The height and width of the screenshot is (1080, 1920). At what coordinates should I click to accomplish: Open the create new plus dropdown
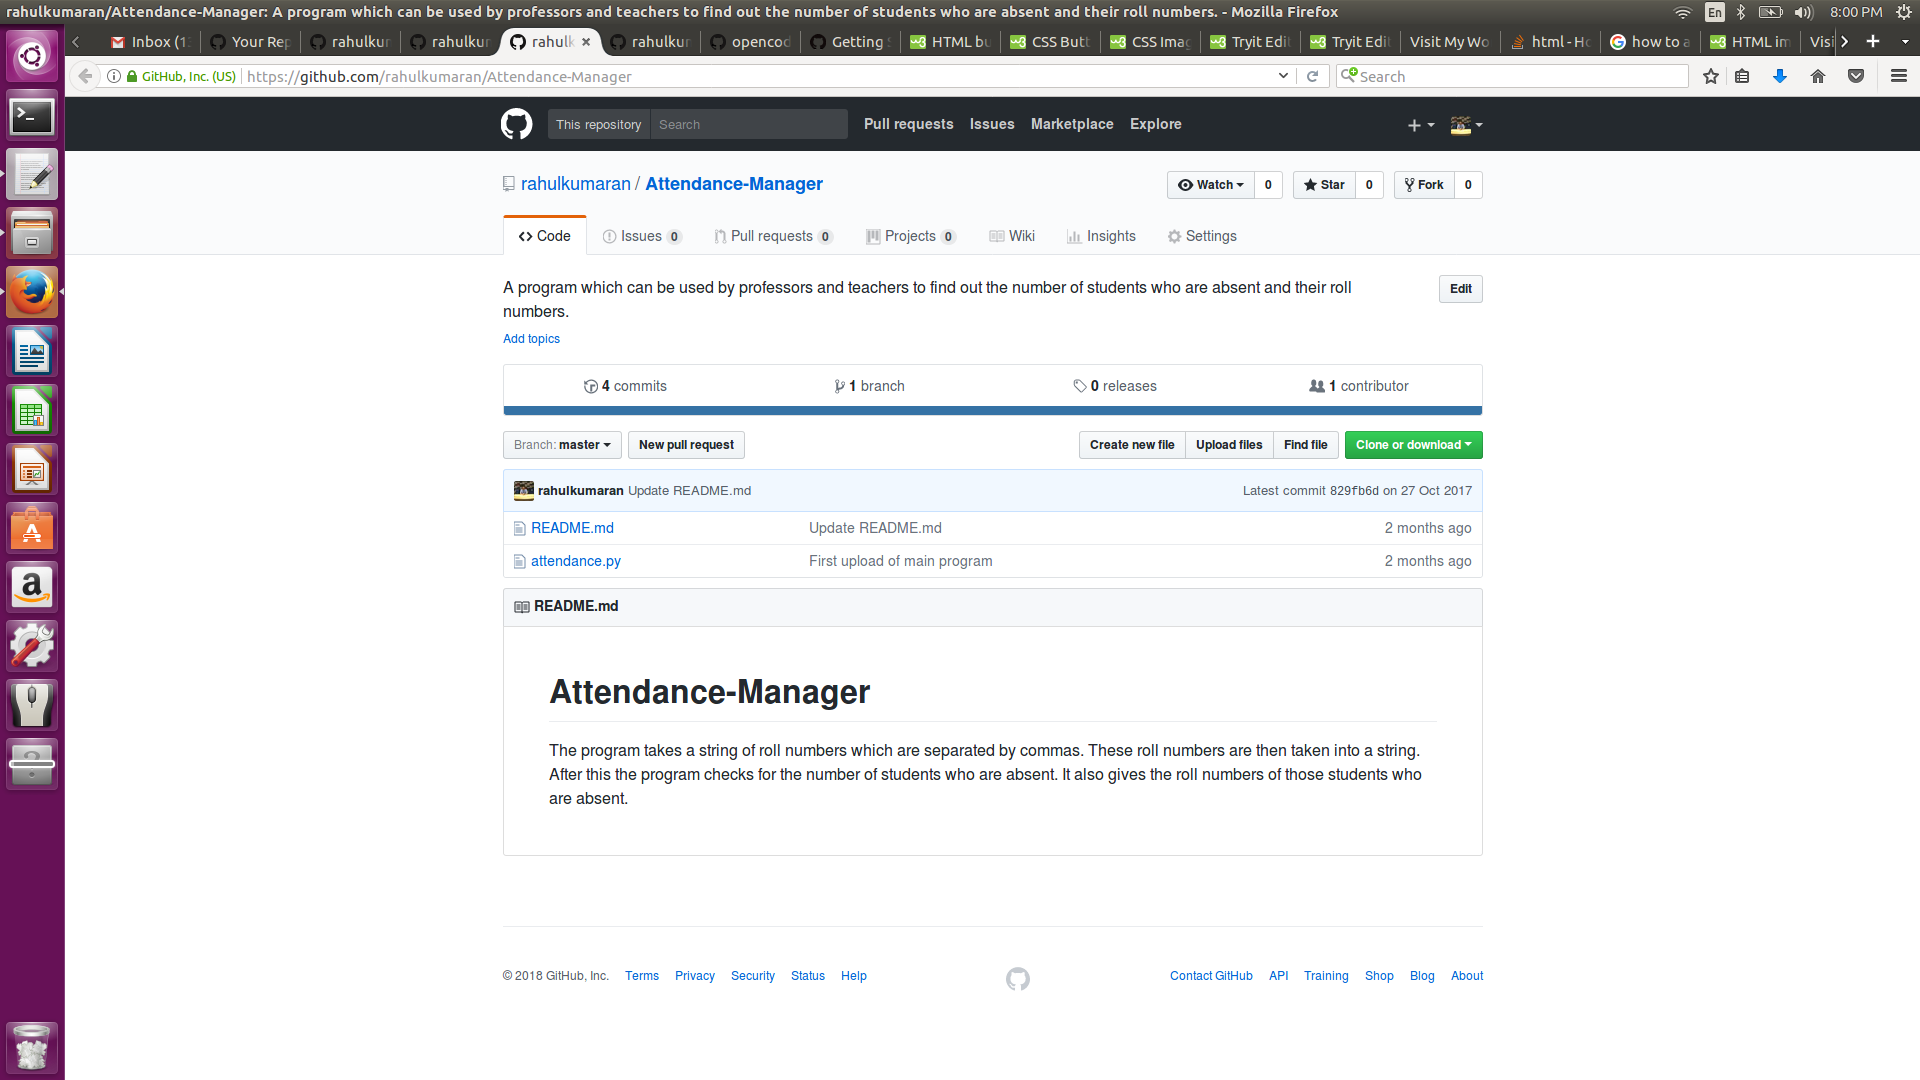(1421, 125)
